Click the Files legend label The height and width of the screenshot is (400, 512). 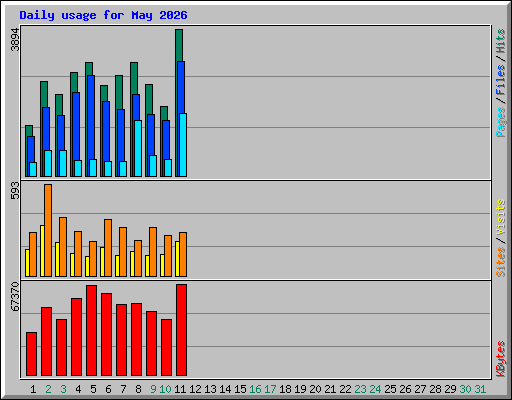coord(501,79)
